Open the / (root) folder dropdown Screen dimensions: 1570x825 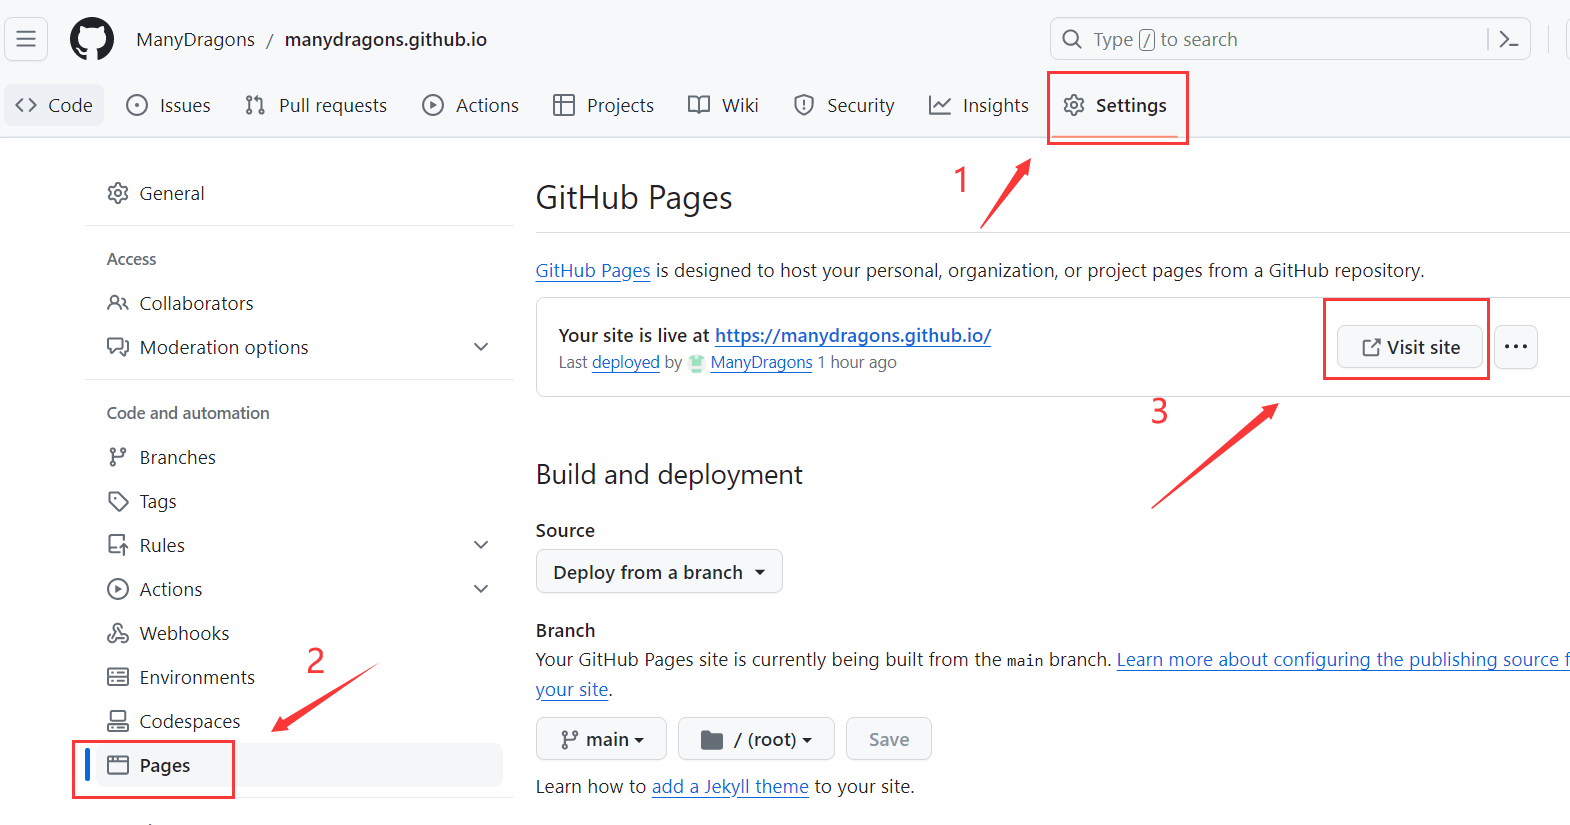pyautogui.click(x=756, y=739)
